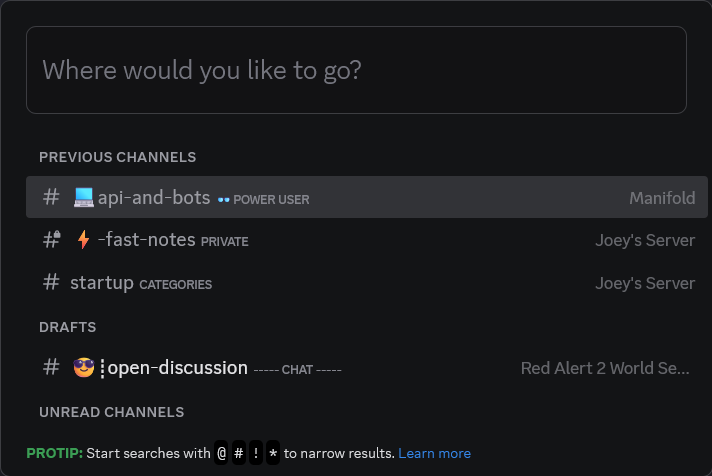The height and width of the screenshot is (476, 712).
Task: Click the laptop emoji beside api-and-bots
Action: 84,198
